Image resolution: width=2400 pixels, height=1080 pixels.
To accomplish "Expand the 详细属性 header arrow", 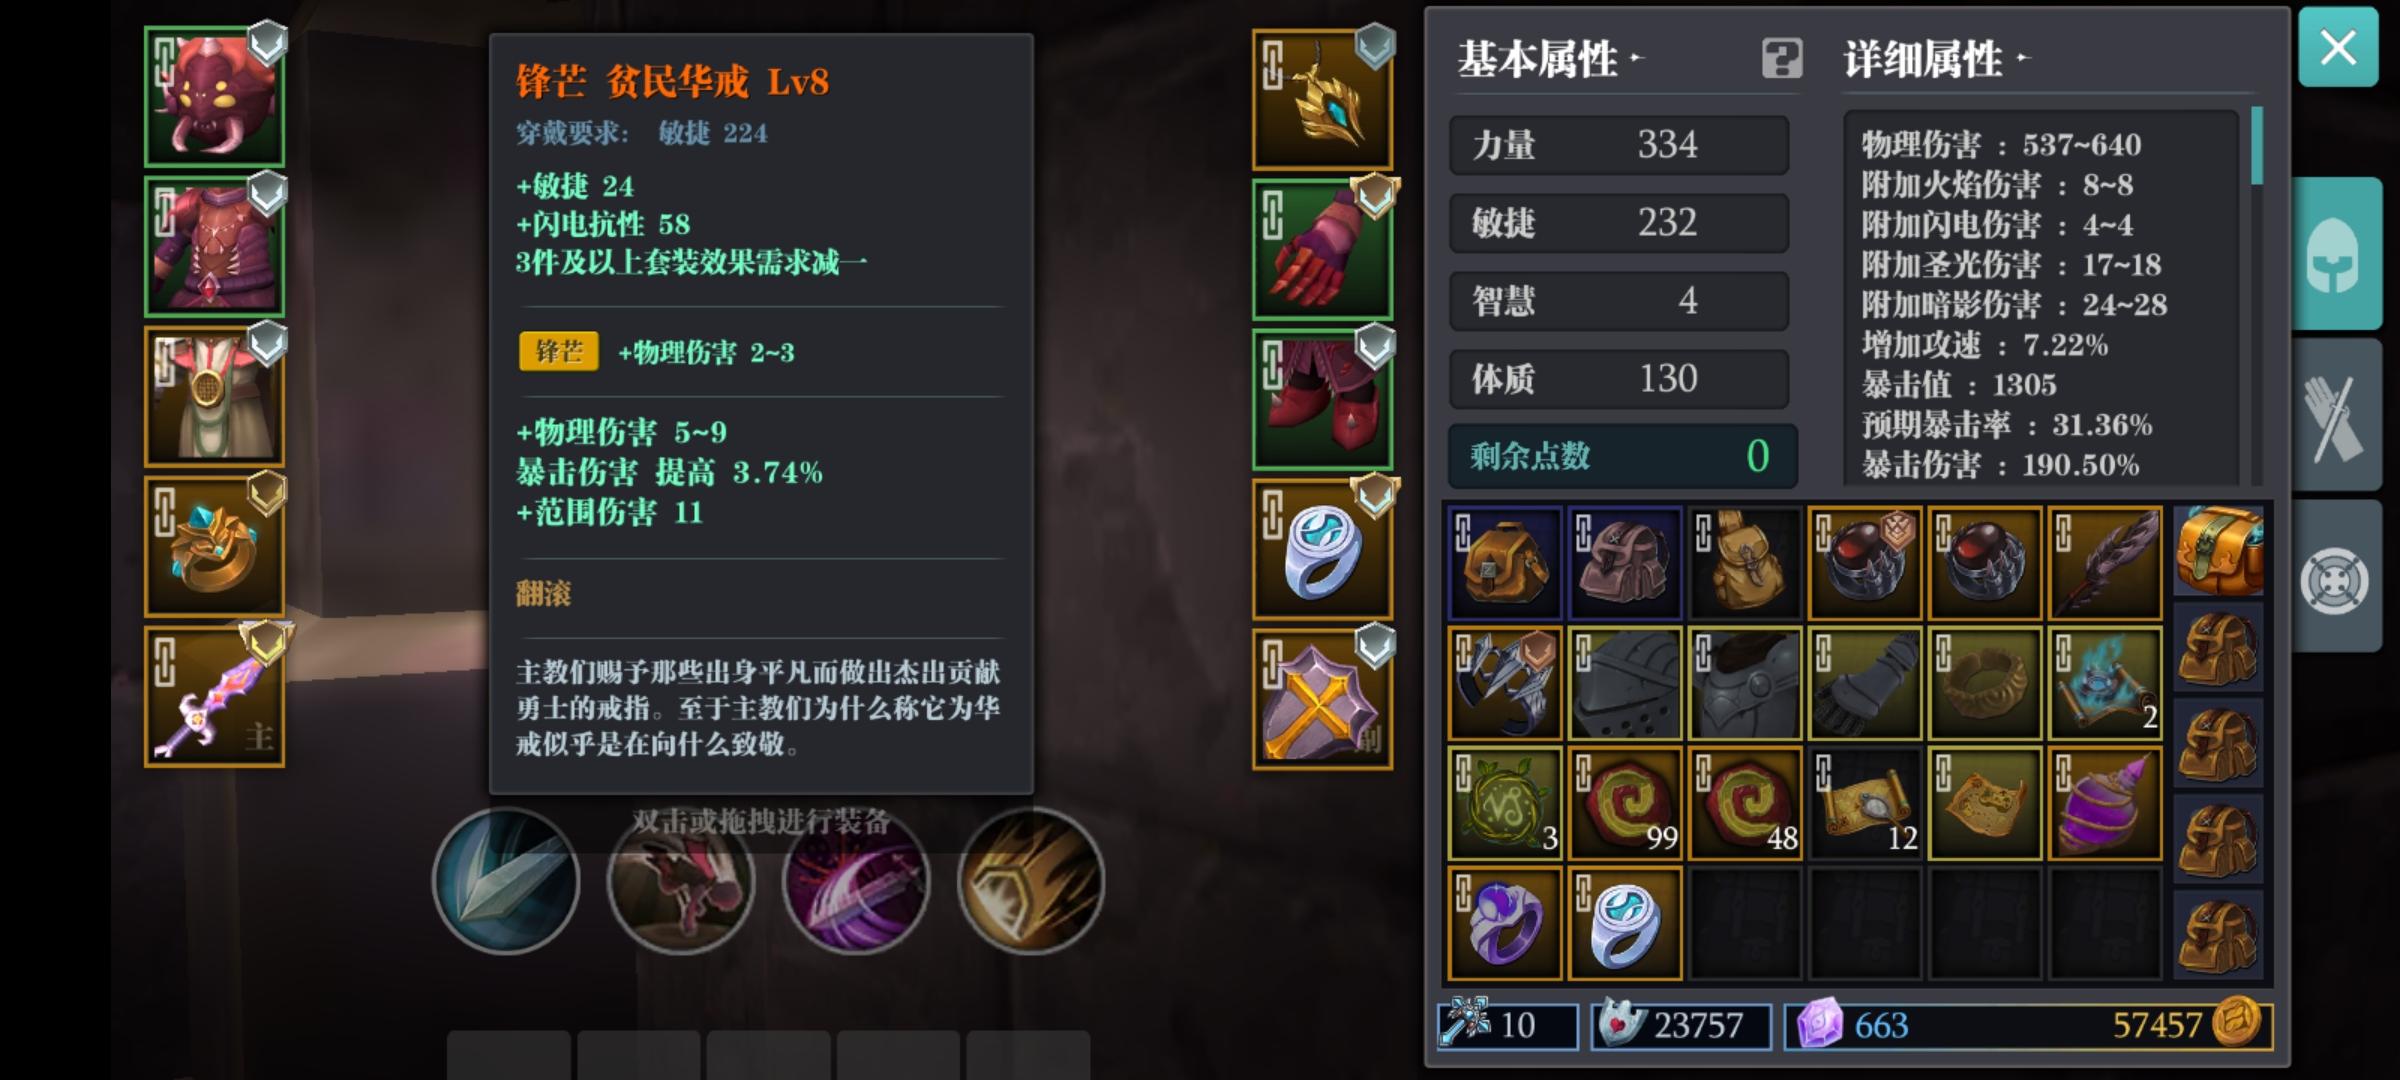I will [x=2022, y=58].
